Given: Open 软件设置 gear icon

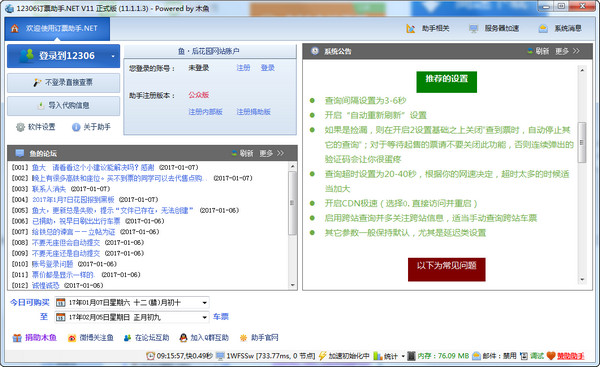Looking at the screenshot, I should [20, 127].
